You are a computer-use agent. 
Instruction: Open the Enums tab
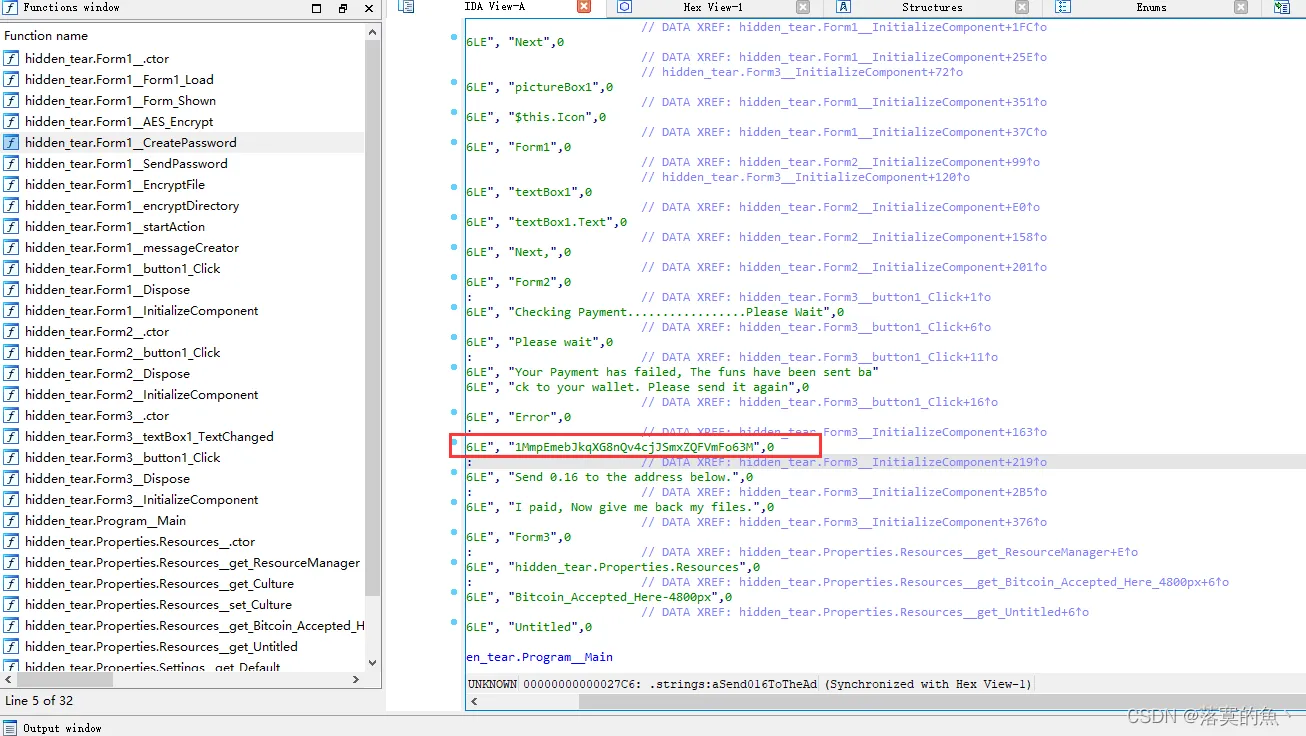(1151, 7)
